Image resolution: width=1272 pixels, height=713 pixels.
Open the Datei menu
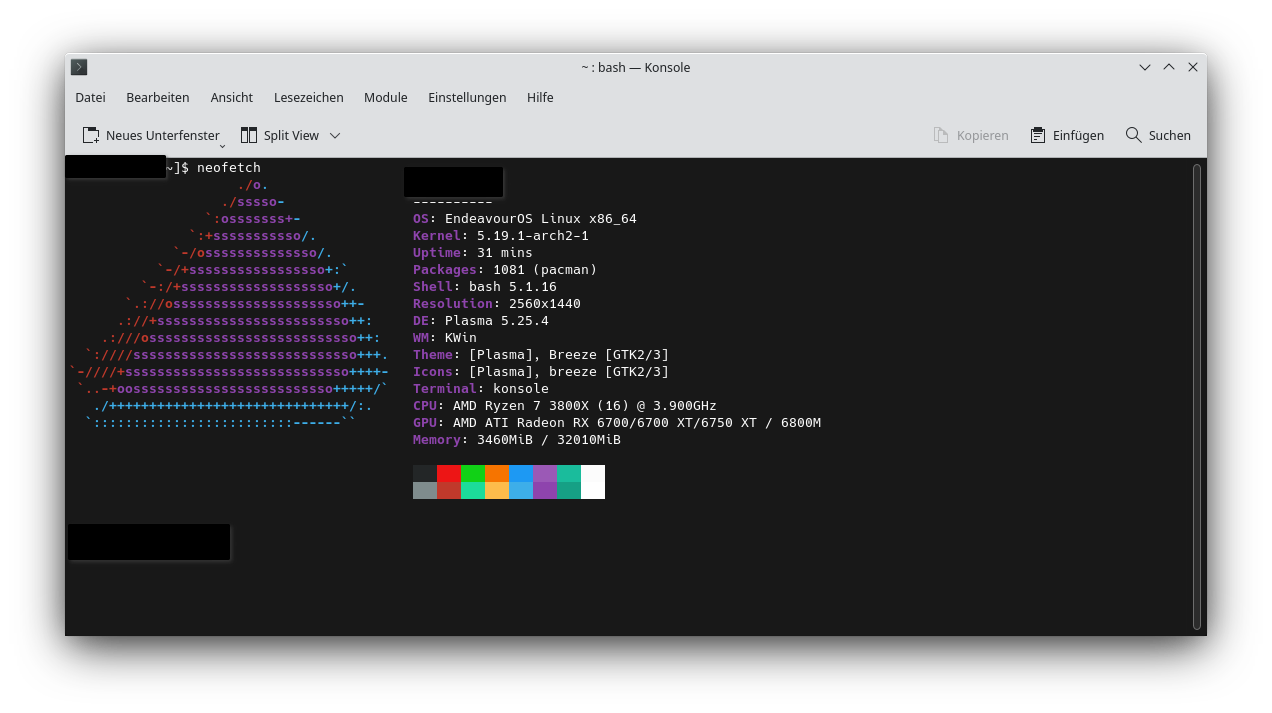pyautogui.click(x=90, y=97)
